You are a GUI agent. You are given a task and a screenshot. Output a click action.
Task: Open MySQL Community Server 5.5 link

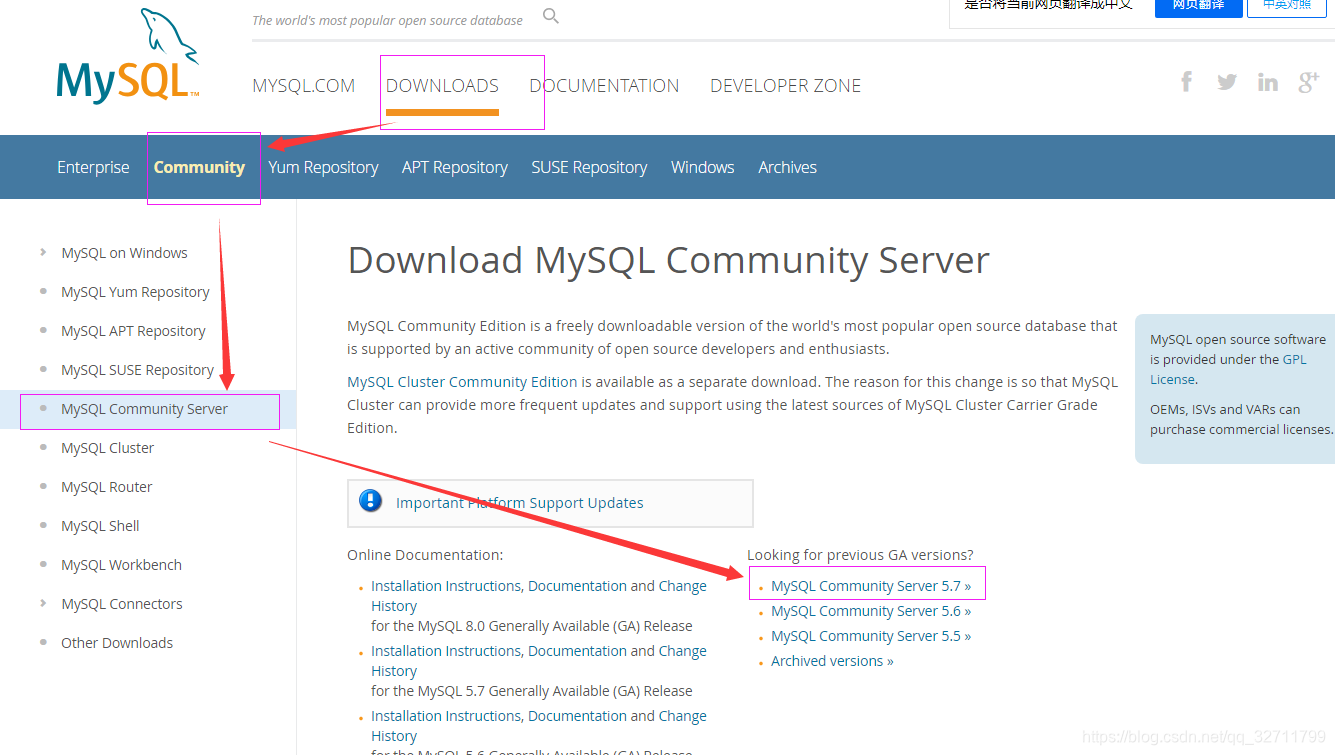point(871,636)
